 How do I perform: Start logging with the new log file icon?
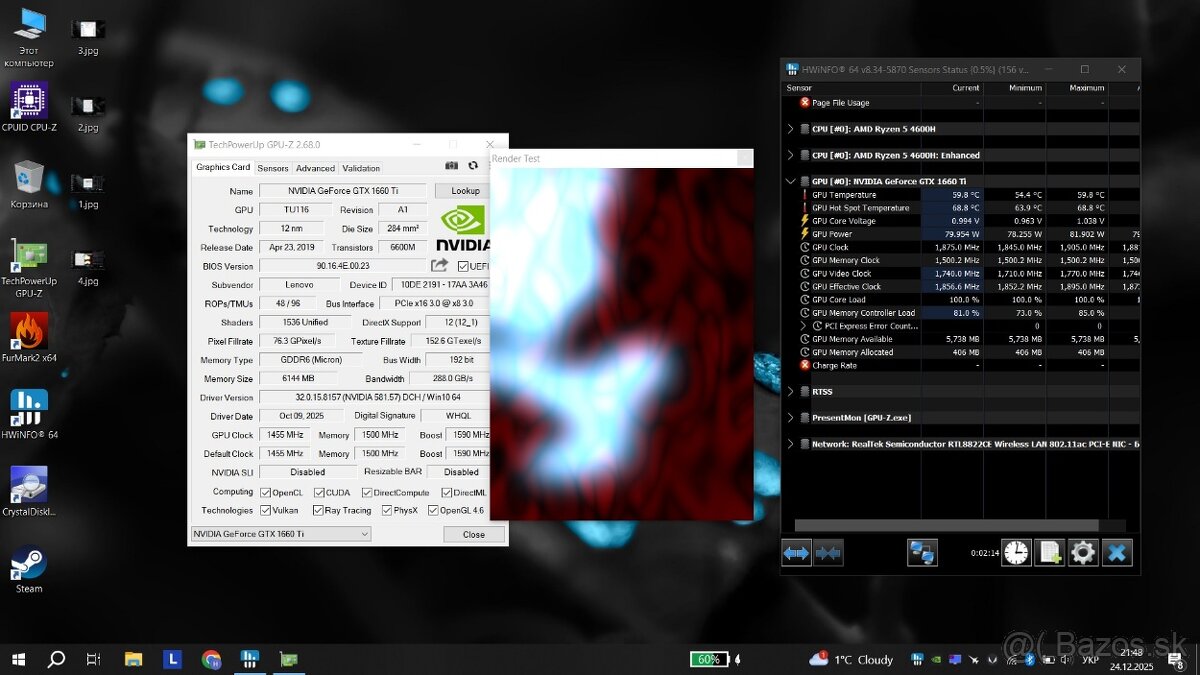(x=1049, y=552)
